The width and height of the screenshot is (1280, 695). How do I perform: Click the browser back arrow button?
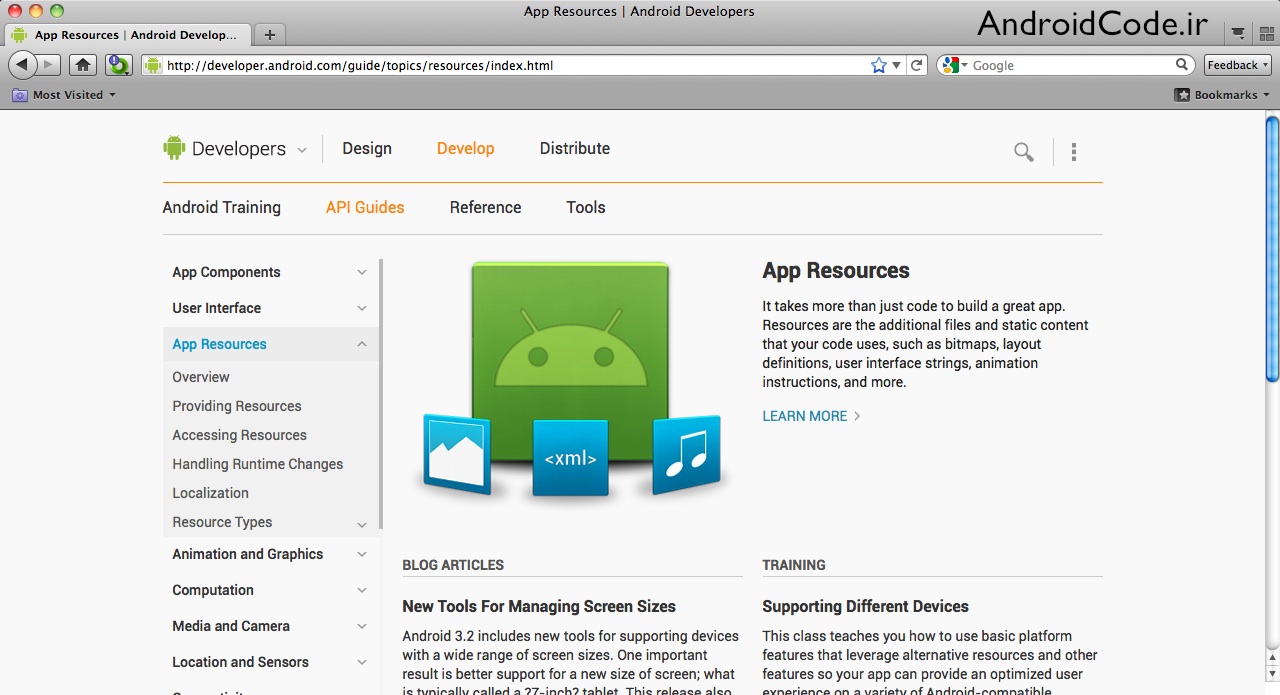pos(22,65)
